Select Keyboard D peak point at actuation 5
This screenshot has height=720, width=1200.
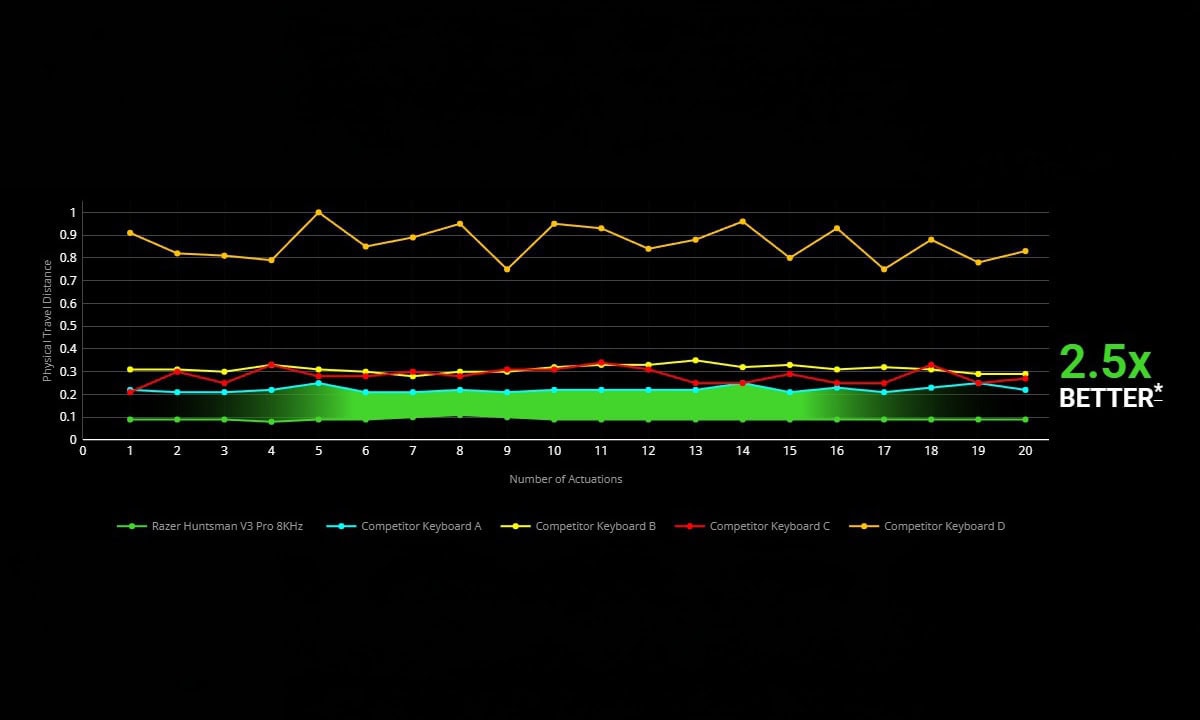click(318, 212)
